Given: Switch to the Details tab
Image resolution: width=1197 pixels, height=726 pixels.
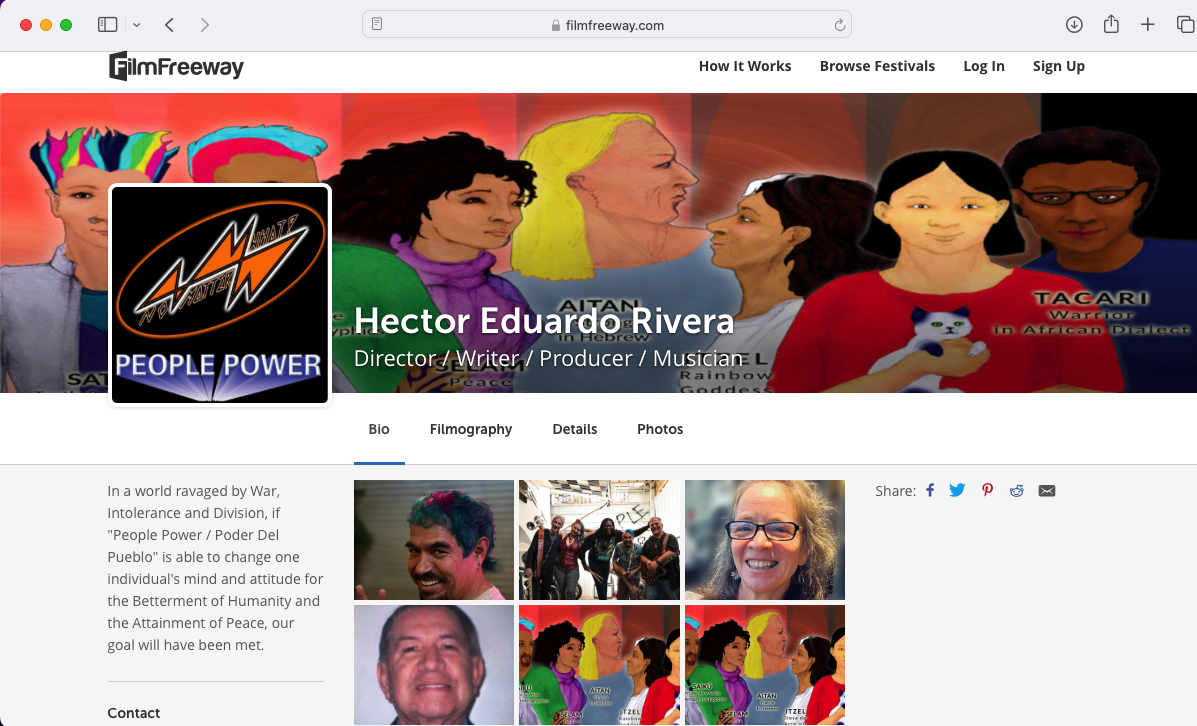Looking at the screenshot, I should coord(575,429).
